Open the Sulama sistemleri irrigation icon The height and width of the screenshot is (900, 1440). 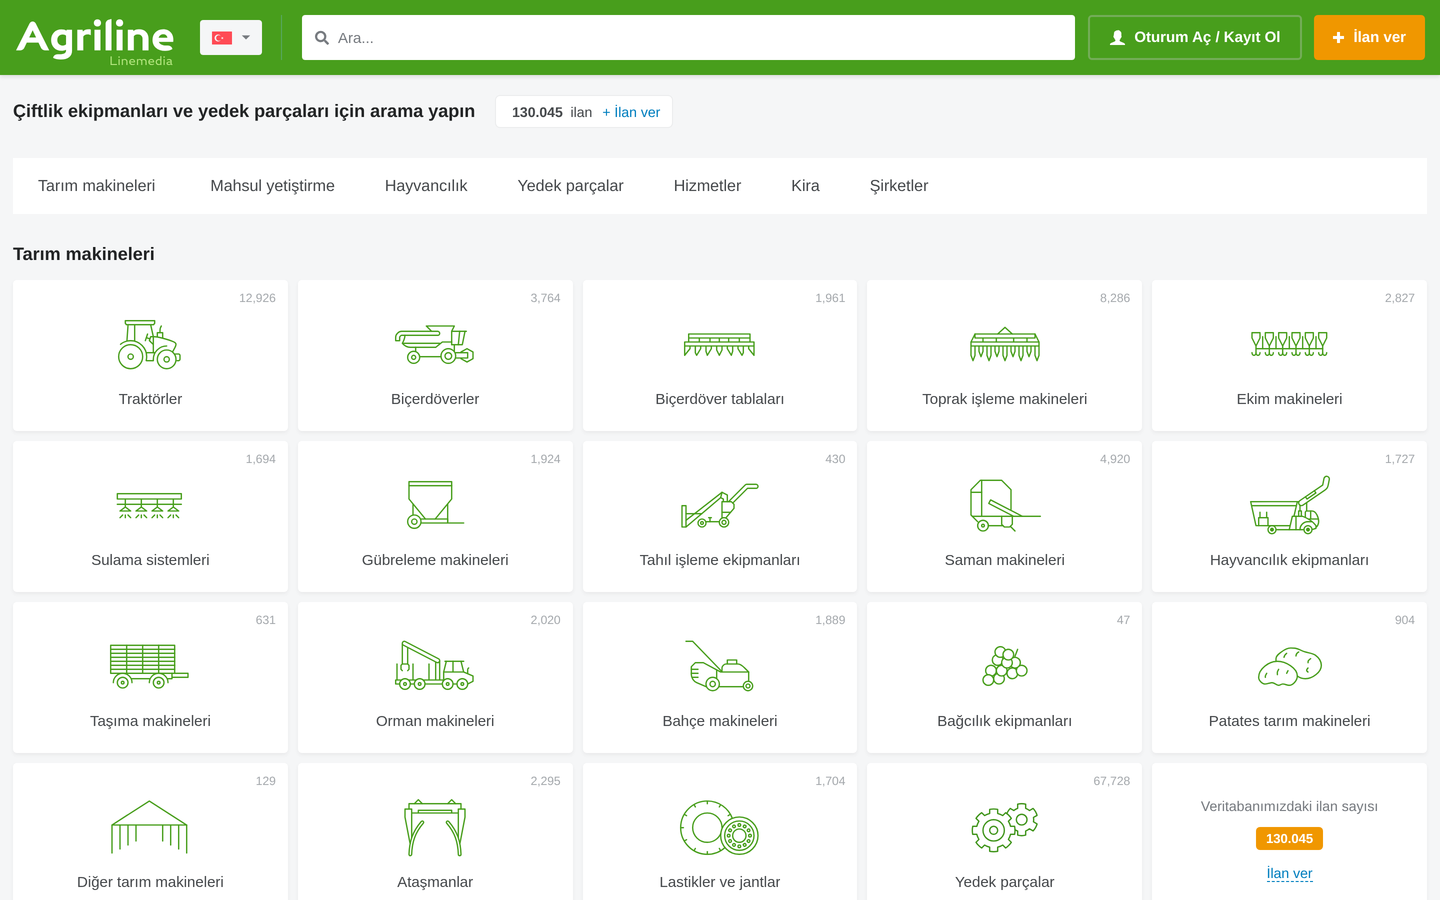click(x=150, y=506)
